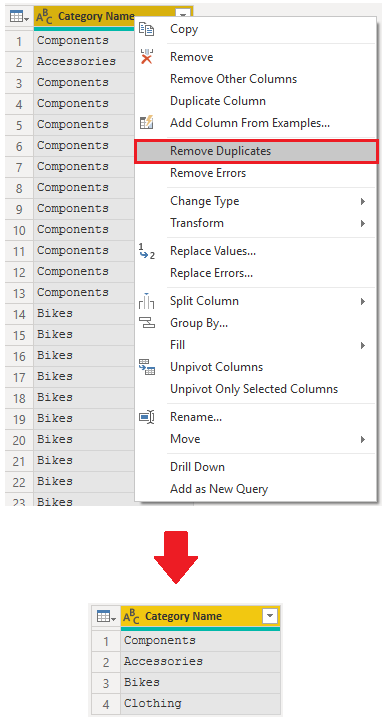Click the Rename icon
This screenshot has width=385, height=721.
(146, 417)
